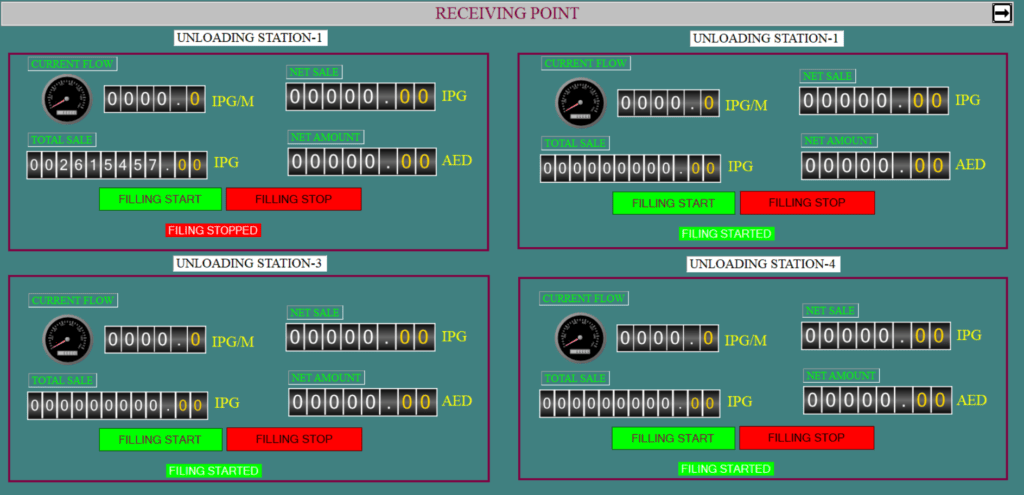Click the TOTAL SALE label in Station-4

(x=575, y=378)
